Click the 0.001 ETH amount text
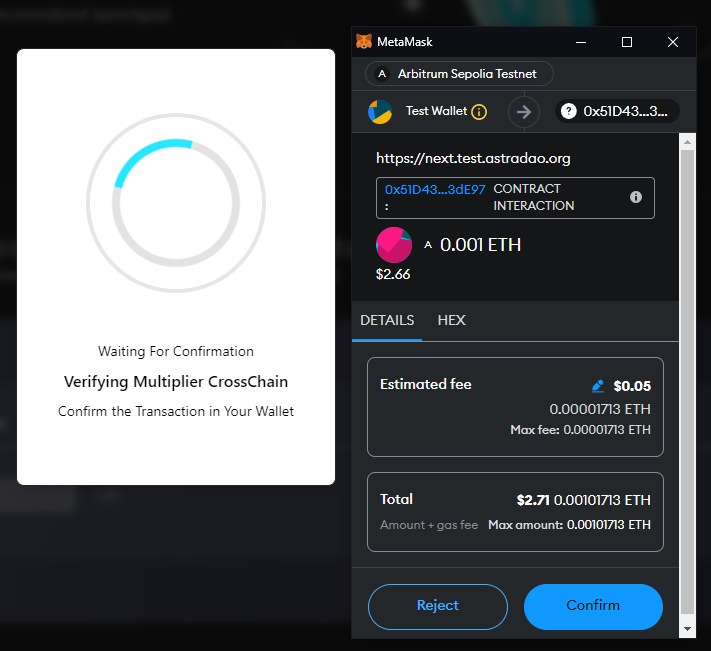This screenshot has height=651, width=711. [480, 245]
